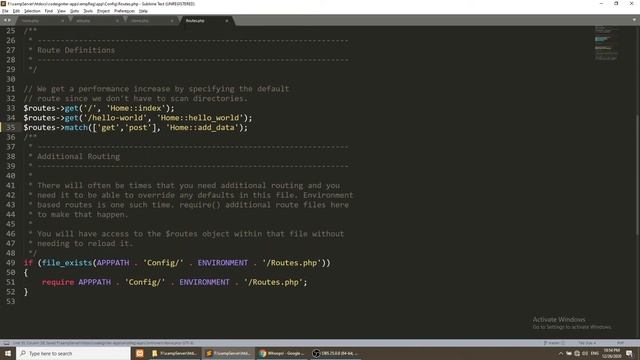The width and height of the screenshot is (640, 360).
Task: Select the Sublime Text taskbar button
Action: click(x=229, y=353)
